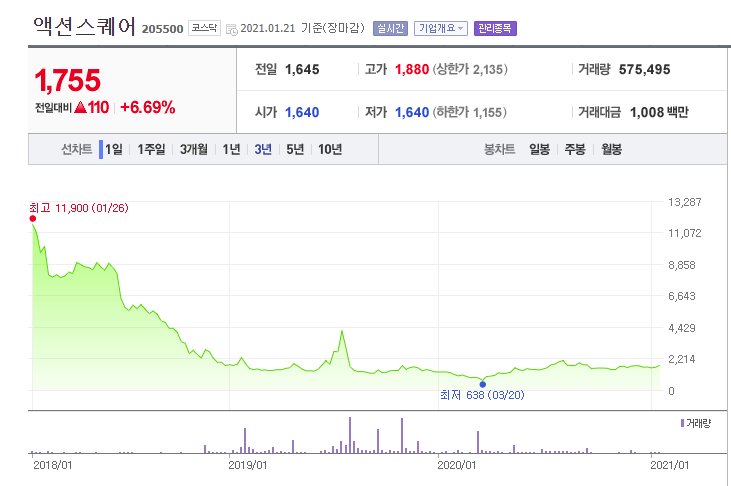
Task: Select the 3년 chart period
Action: pos(263,149)
